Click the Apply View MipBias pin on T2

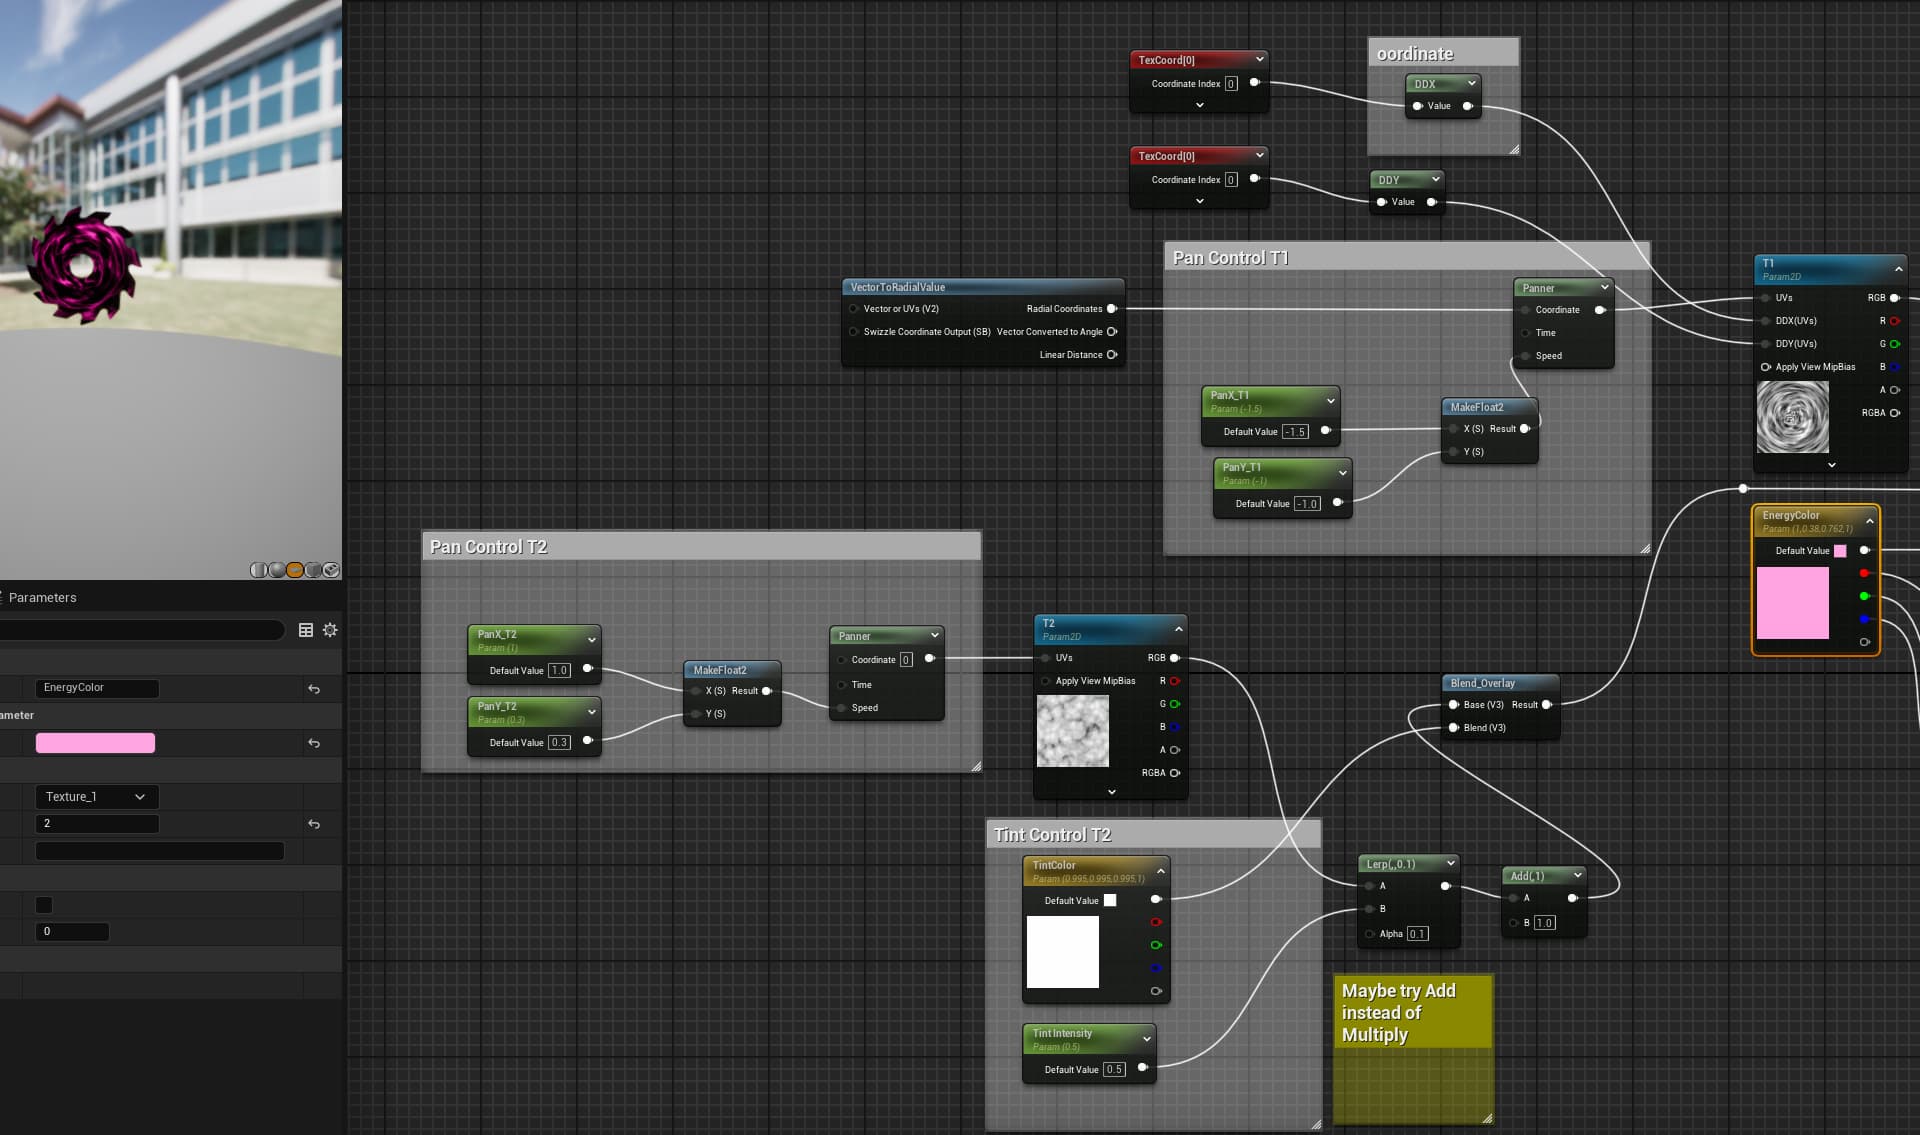coord(1046,681)
